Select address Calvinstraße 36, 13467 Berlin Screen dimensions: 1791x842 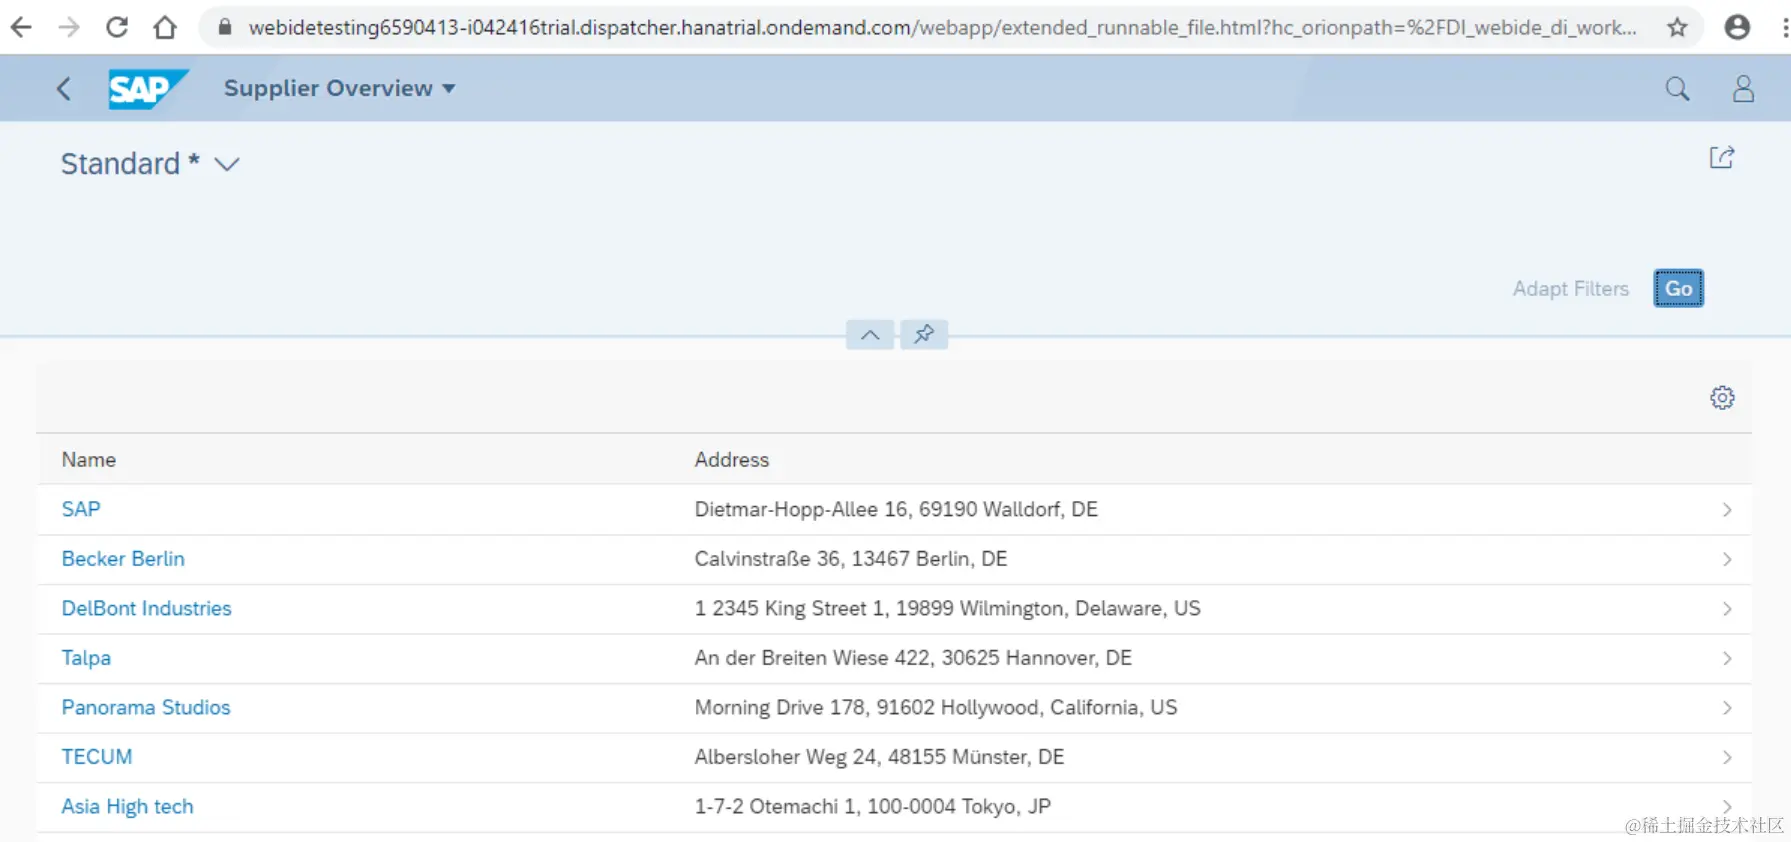pyautogui.click(x=851, y=559)
